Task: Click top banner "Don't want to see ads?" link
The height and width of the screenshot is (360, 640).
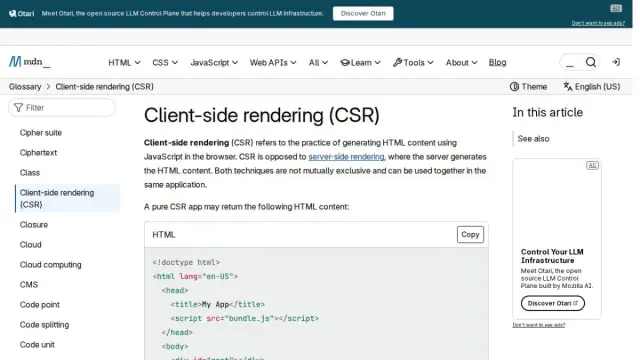Action: (598, 23)
